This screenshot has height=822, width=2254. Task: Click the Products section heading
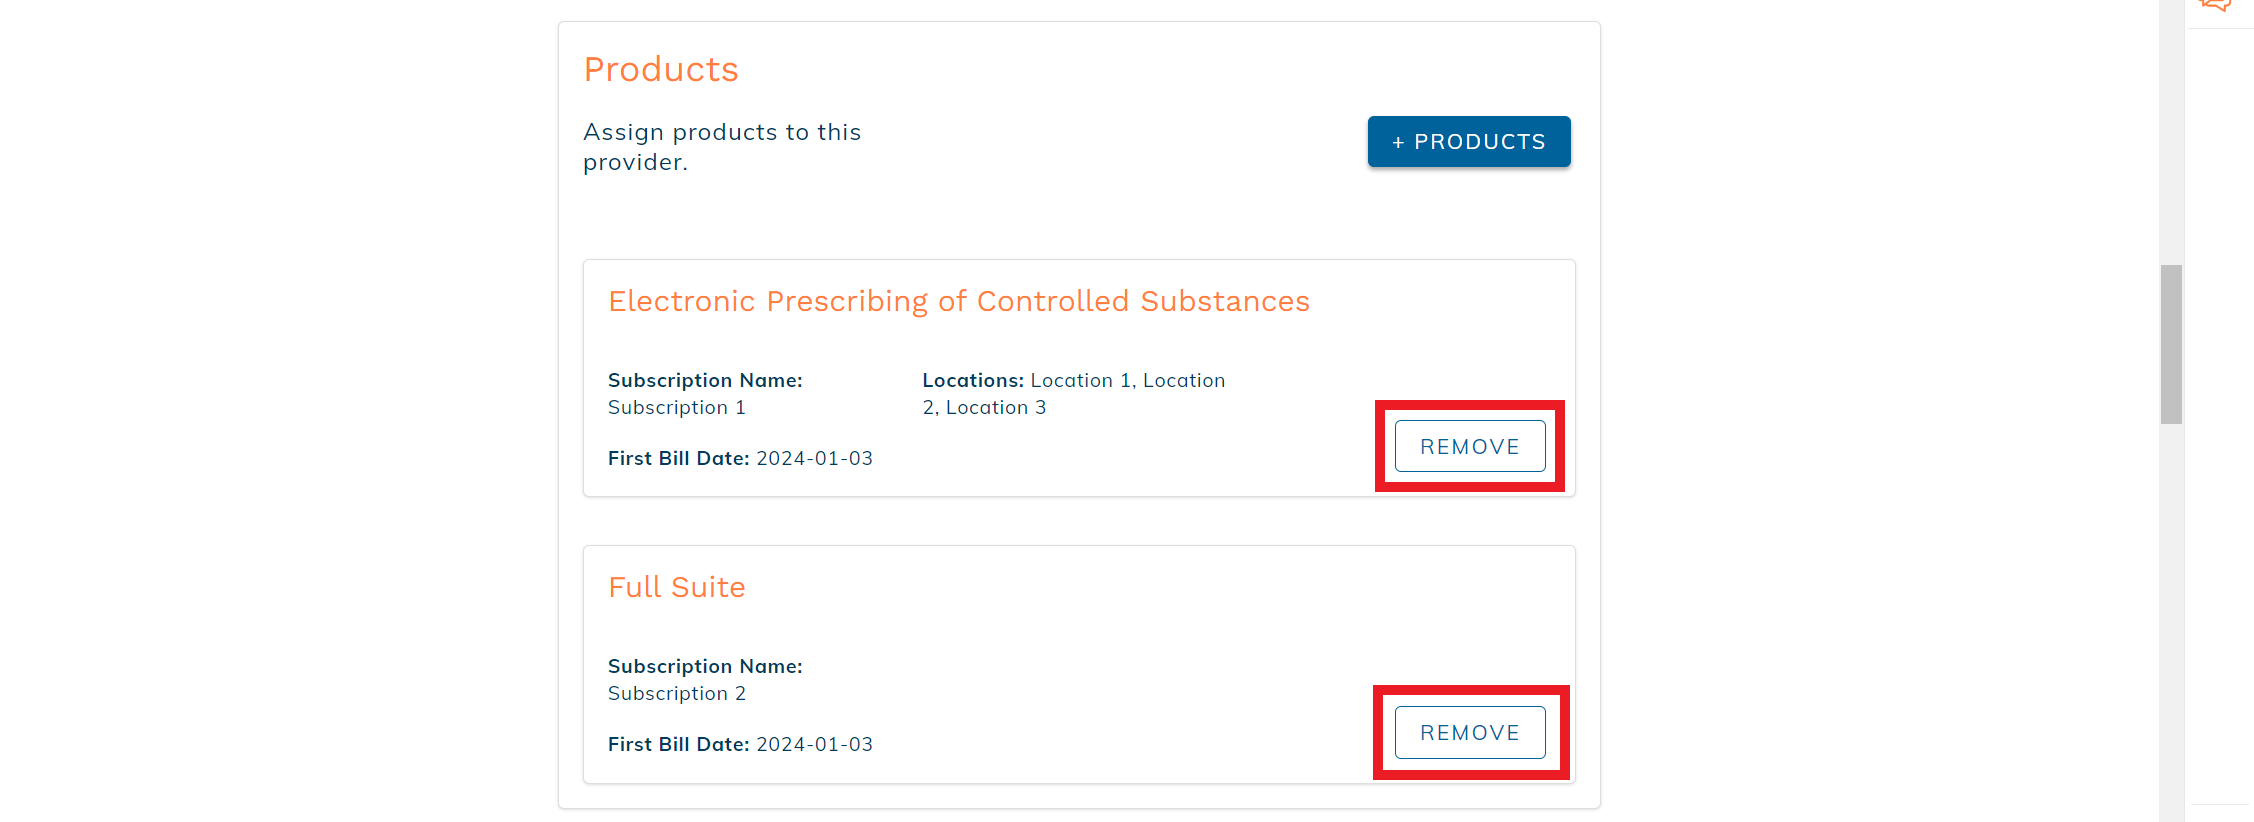(661, 69)
